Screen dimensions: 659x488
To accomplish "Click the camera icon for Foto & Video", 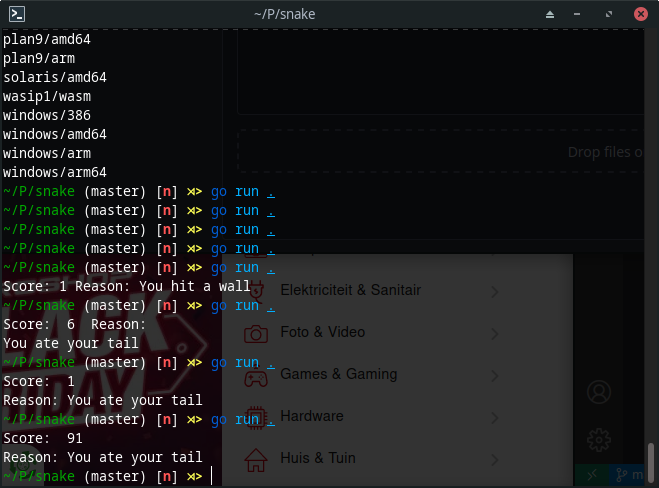I will (257, 333).
